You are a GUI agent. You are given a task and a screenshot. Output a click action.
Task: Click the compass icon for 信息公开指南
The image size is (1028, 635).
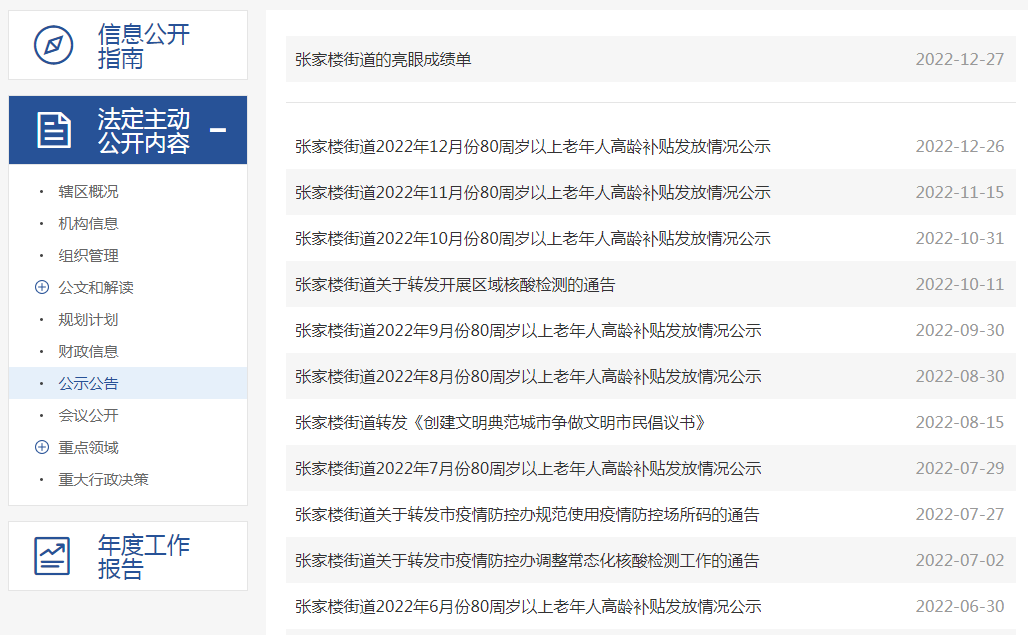coord(53,45)
